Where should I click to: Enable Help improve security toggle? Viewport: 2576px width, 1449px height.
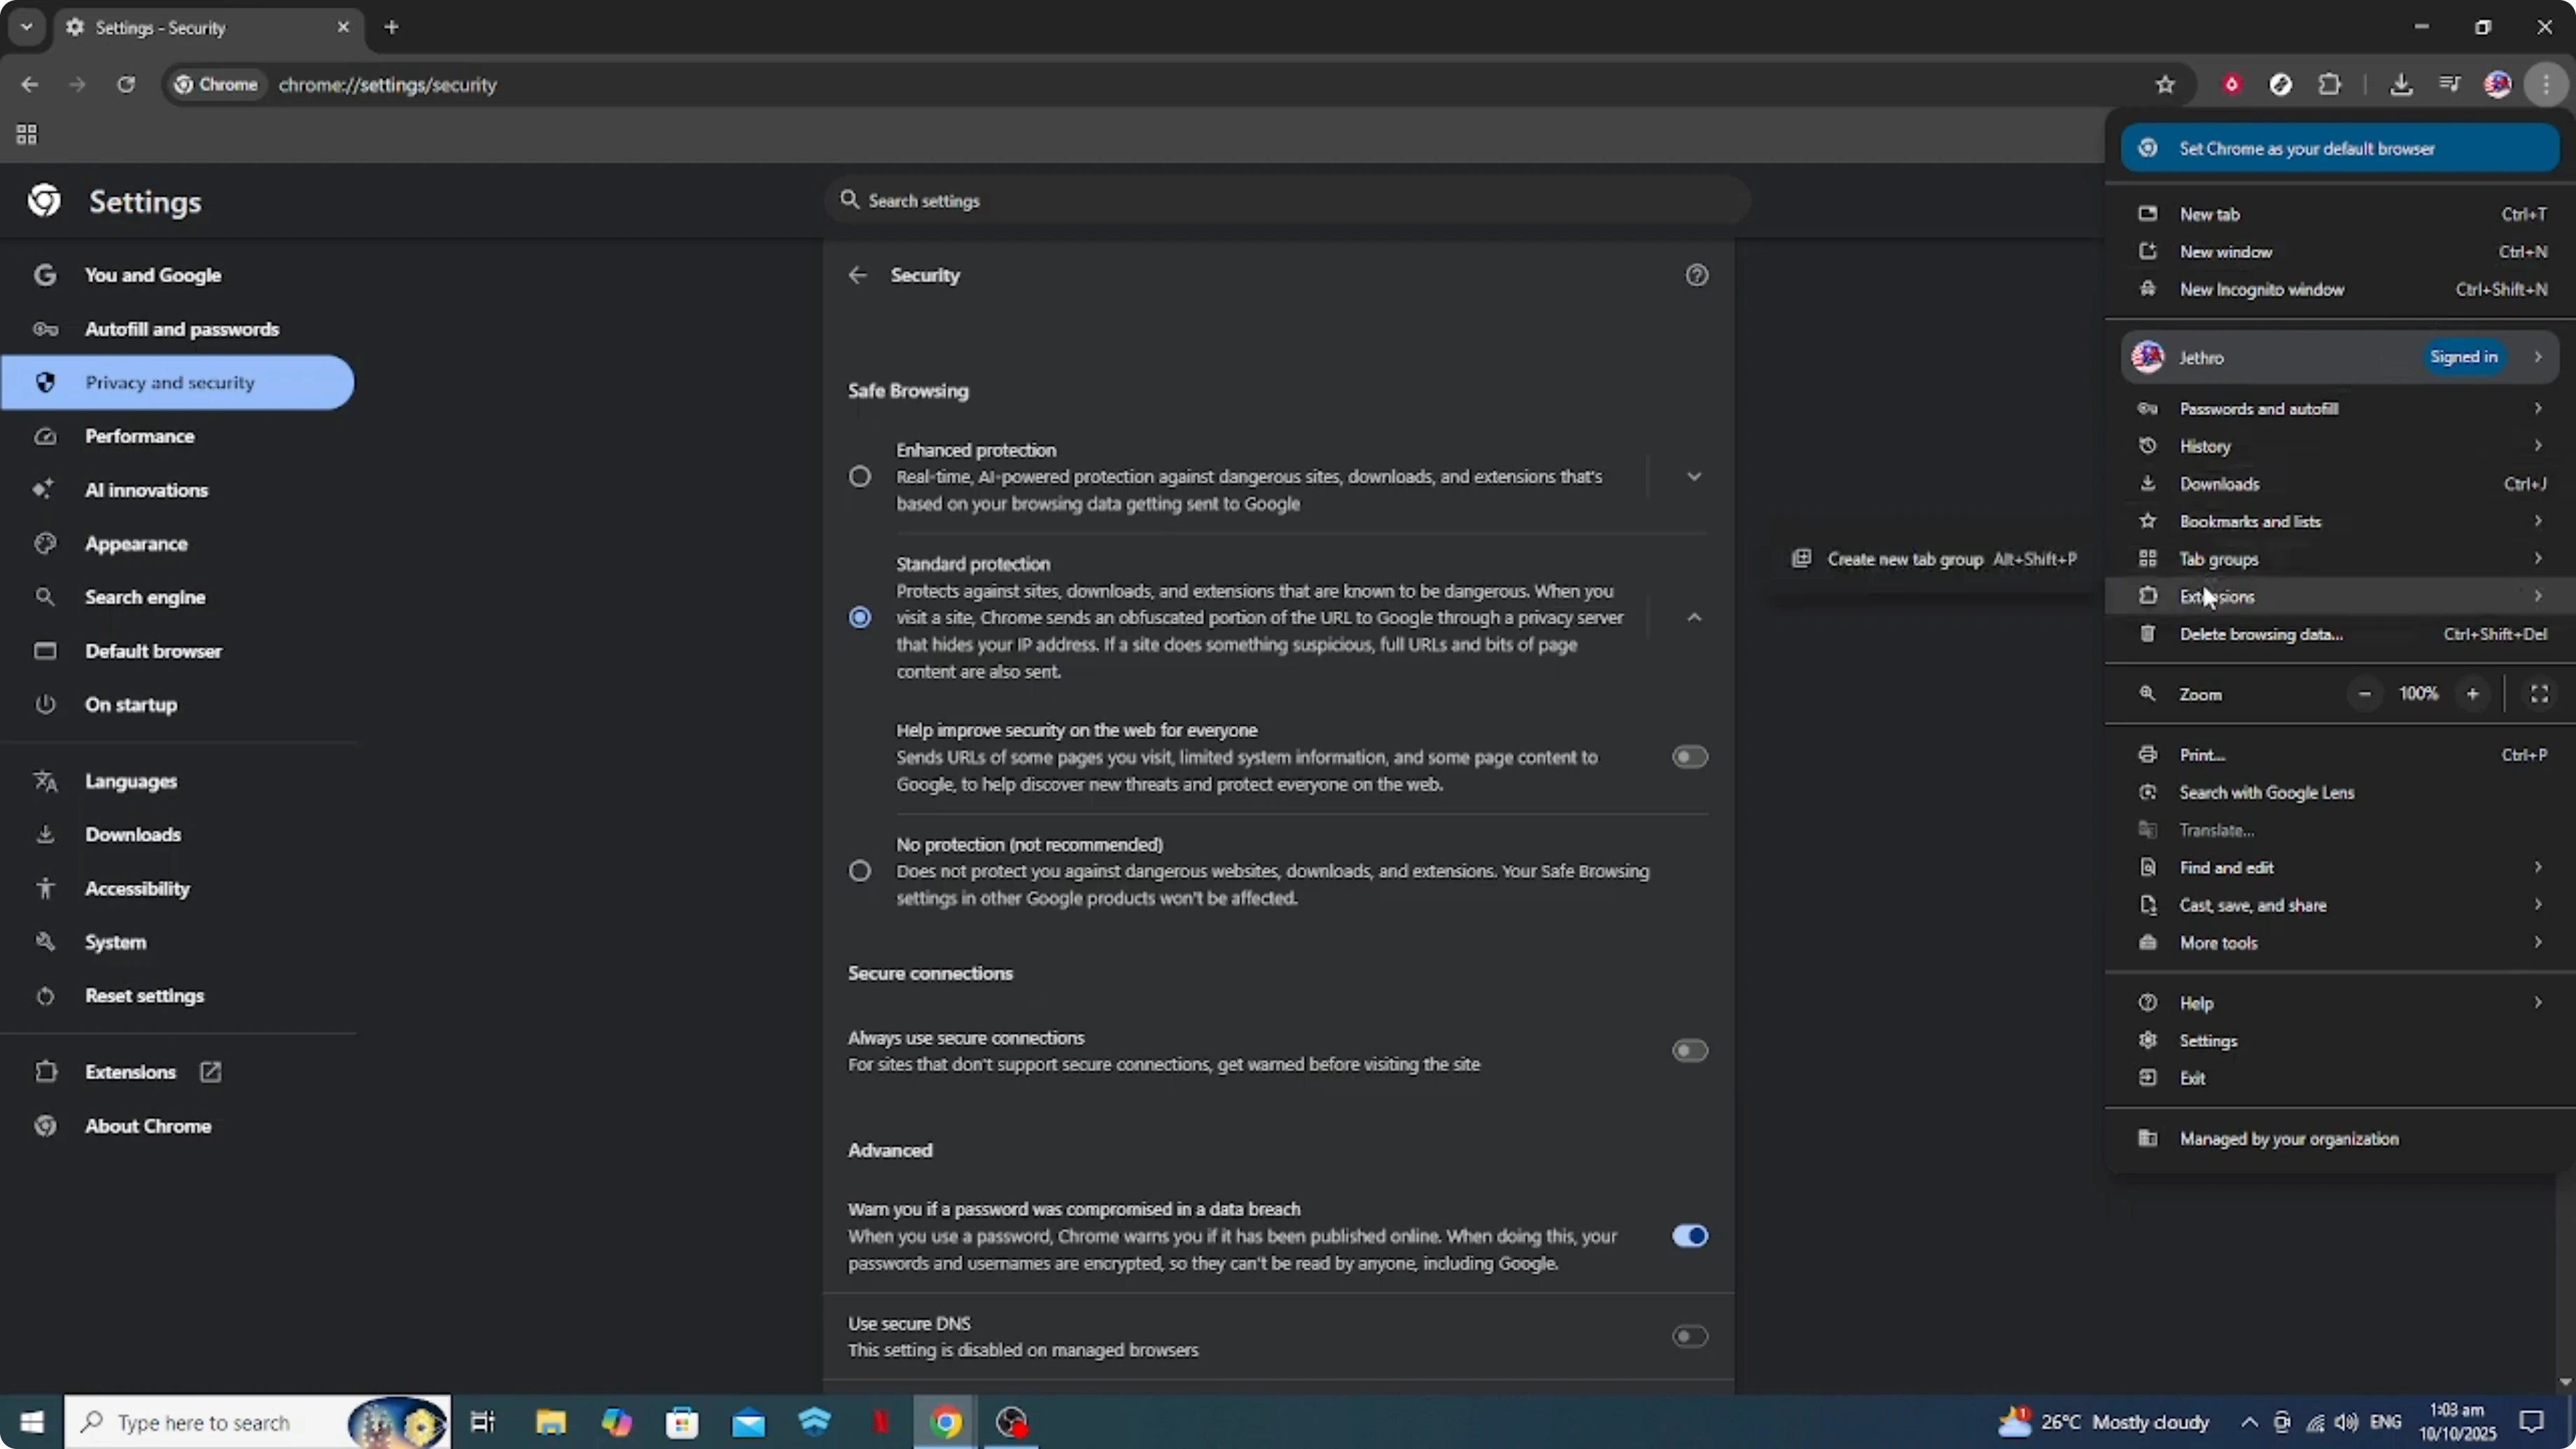click(x=1689, y=757)
